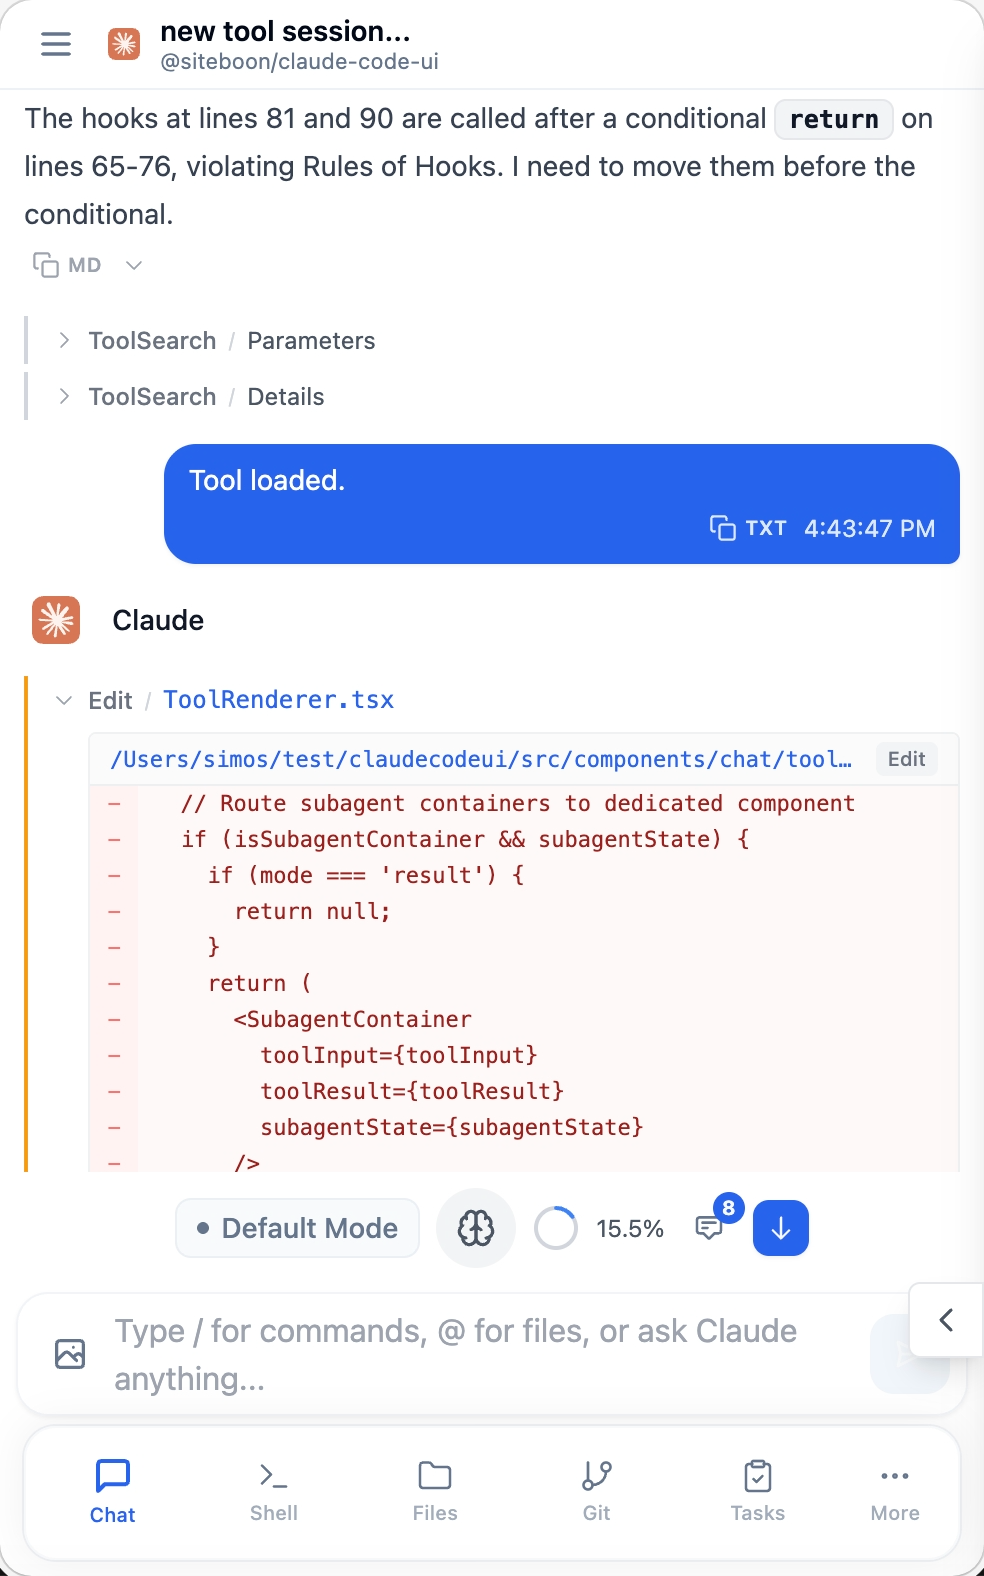
Task: Open the ToolRenderer.tsx file link
Action: [279, 699]
